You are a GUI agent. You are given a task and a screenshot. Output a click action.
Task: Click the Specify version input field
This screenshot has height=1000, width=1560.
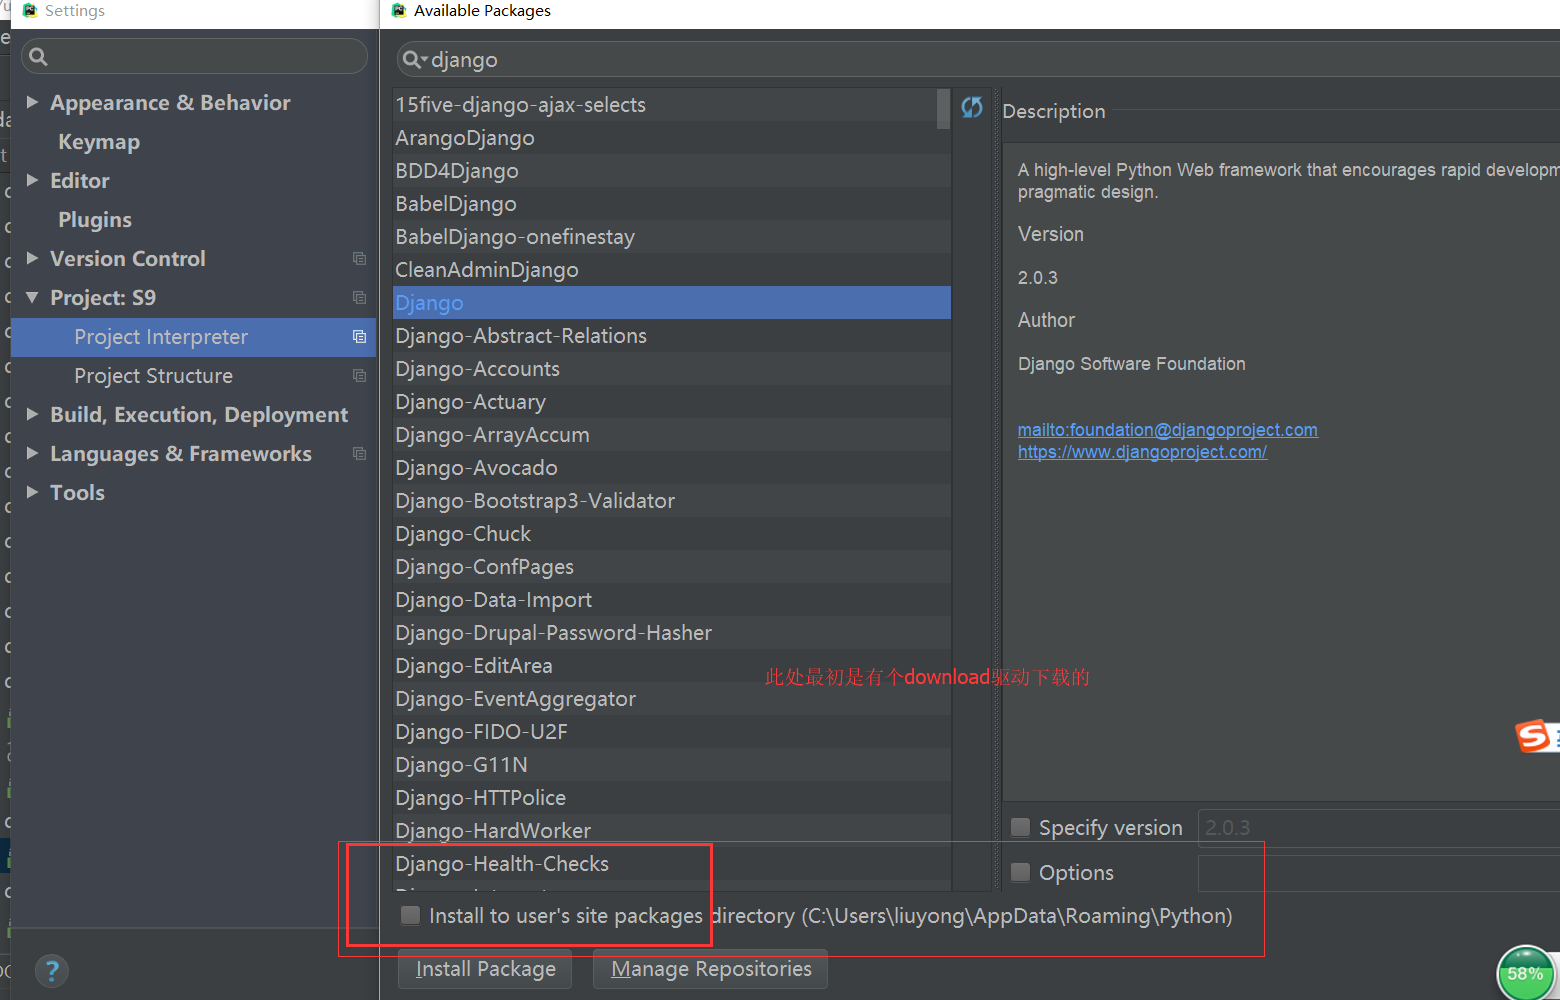click(x=1379, y=828)
